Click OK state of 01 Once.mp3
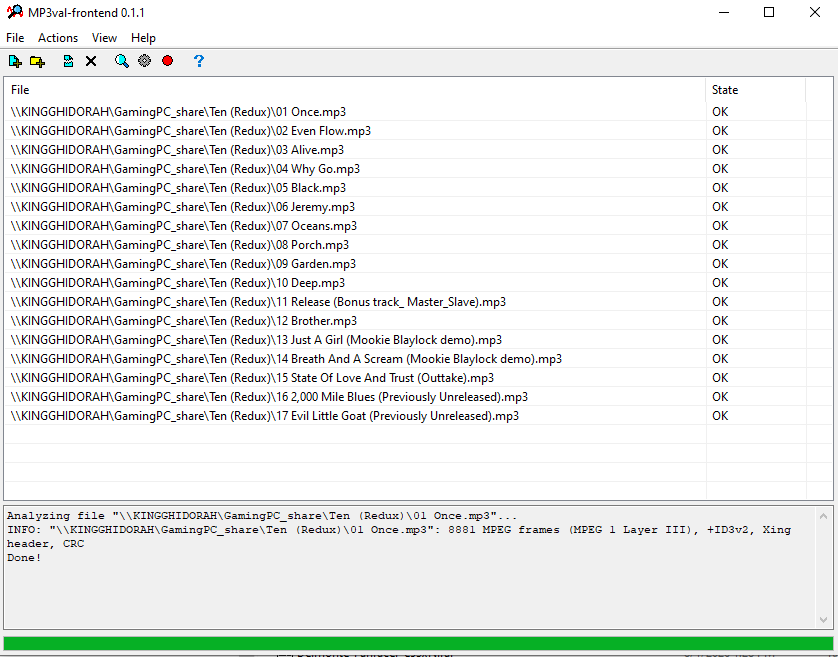 tap(720, 112)
